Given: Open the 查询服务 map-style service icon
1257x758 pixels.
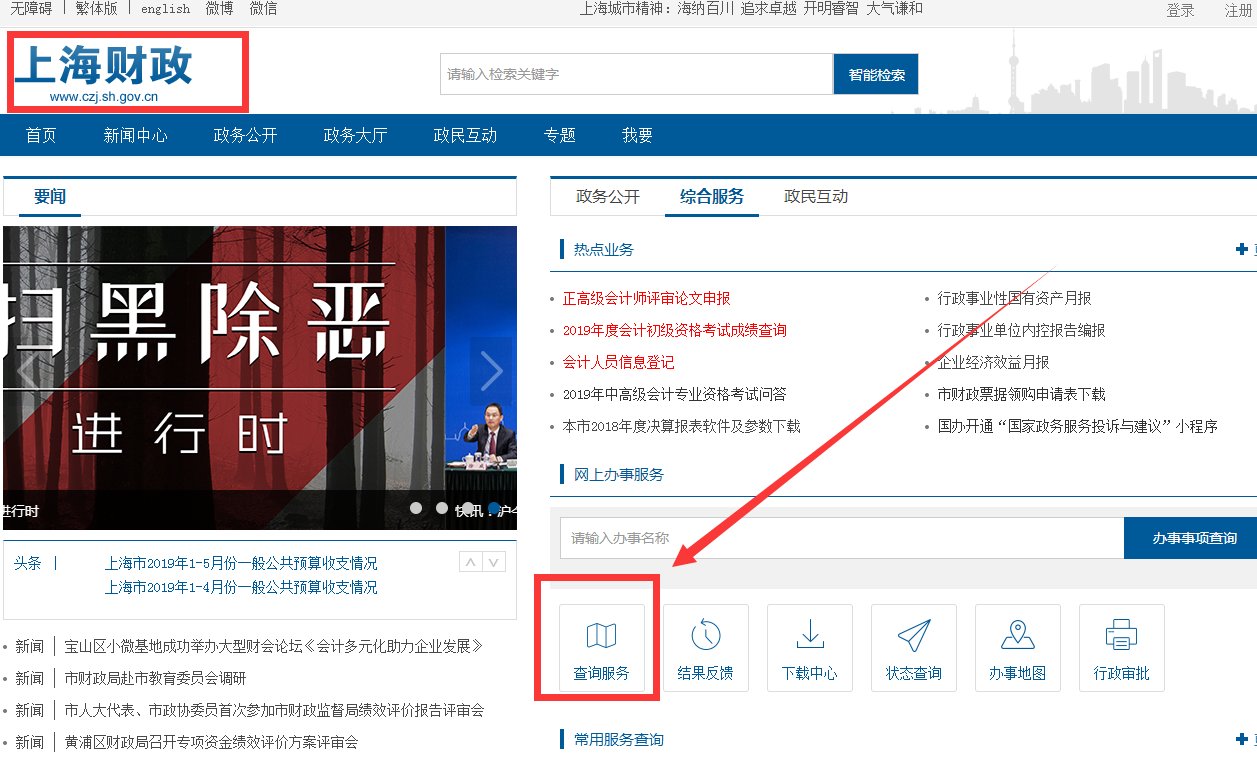Looking at the screenshot, I should tap(602, 647).
